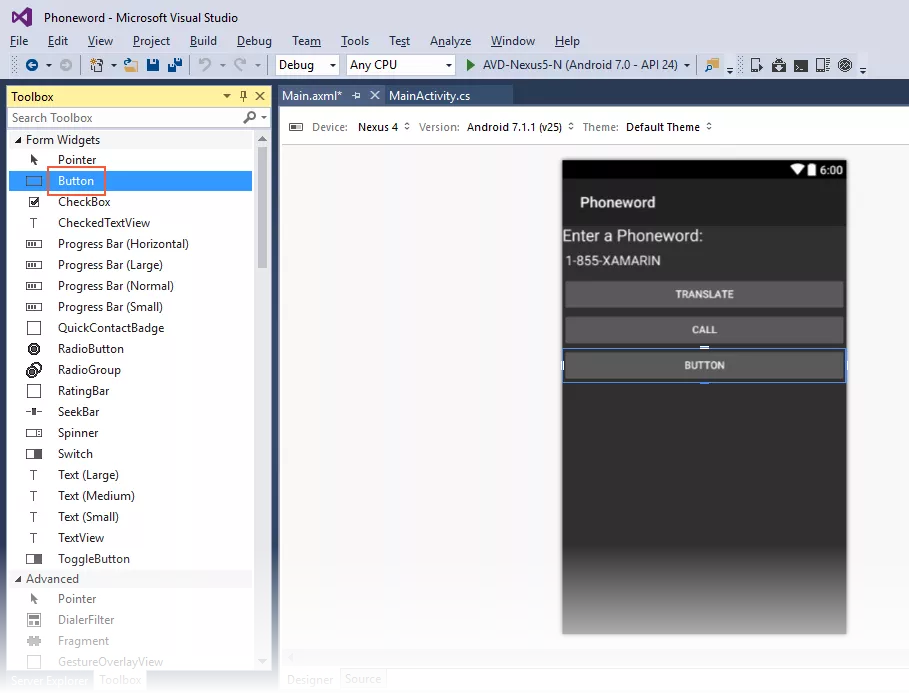Open the Any CPU platform dropdown
Image resolution: width=909 pixels, height=694 pixels.
coord(401,65)
